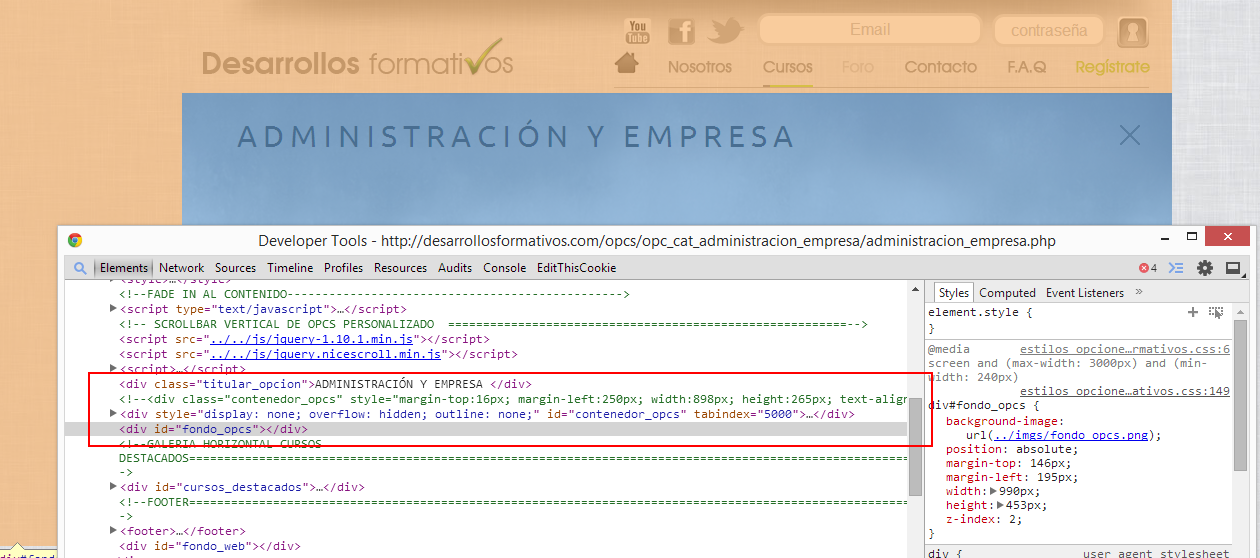Expand the cursos_destacados div node
Image resolution: width=1260 pixels, height=558 pixels.
(x=113, y=487)
